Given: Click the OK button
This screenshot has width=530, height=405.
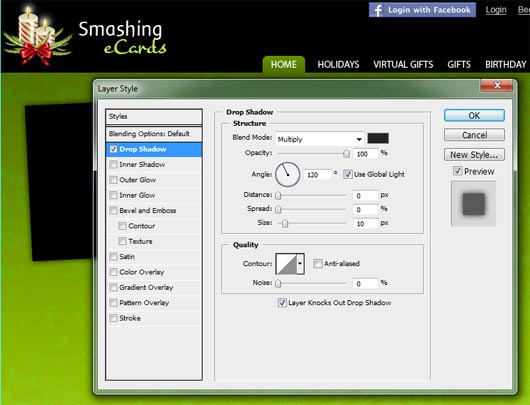Looking at the screenshot, I should tap(474, 116).
